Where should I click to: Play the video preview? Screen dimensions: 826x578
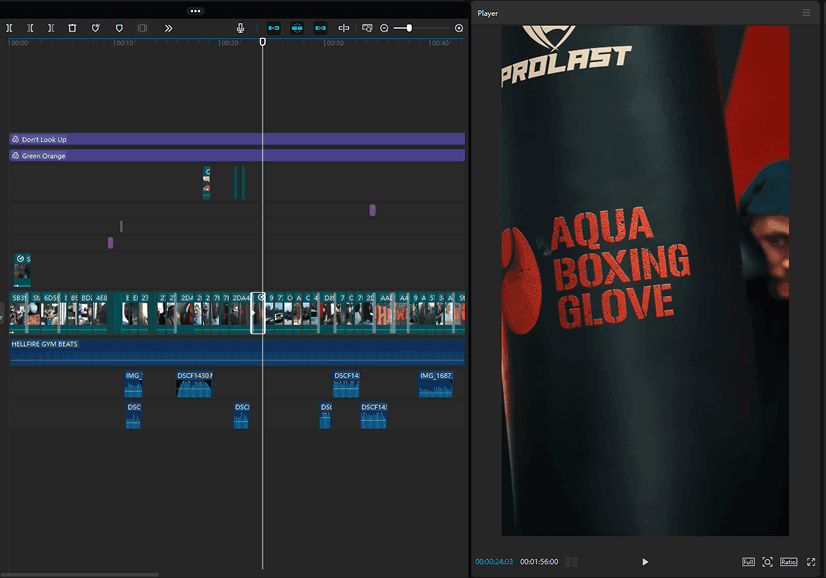click(645, 562)
